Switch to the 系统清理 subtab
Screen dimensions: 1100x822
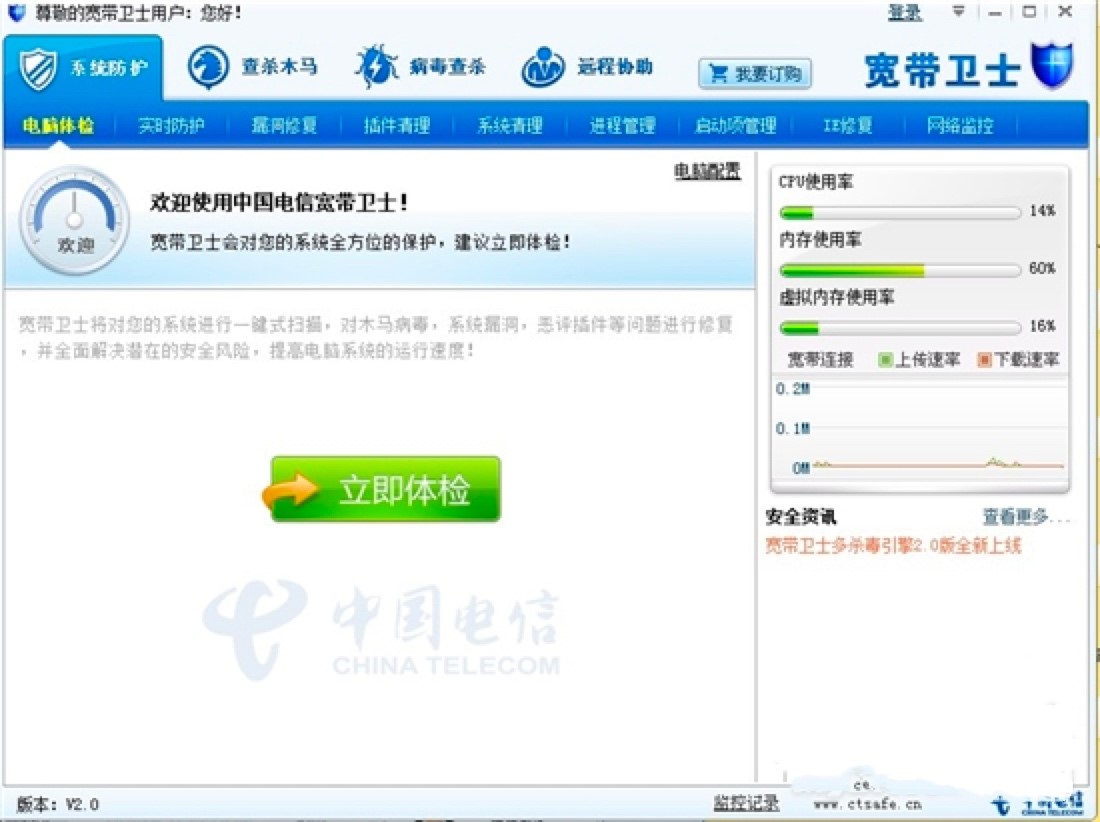(x=510, y=126)
